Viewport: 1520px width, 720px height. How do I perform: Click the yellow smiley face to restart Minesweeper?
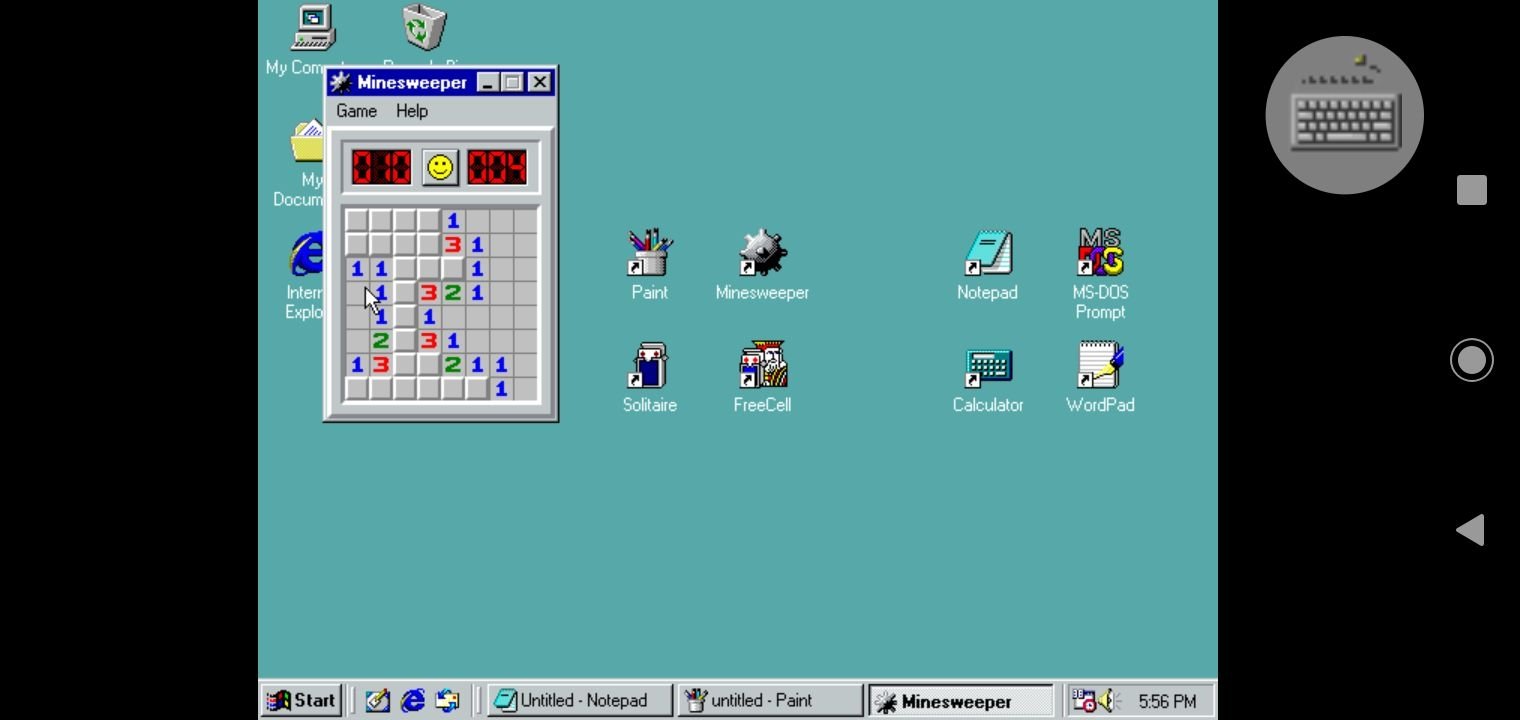pyautogui.click(x=440, y=168)
